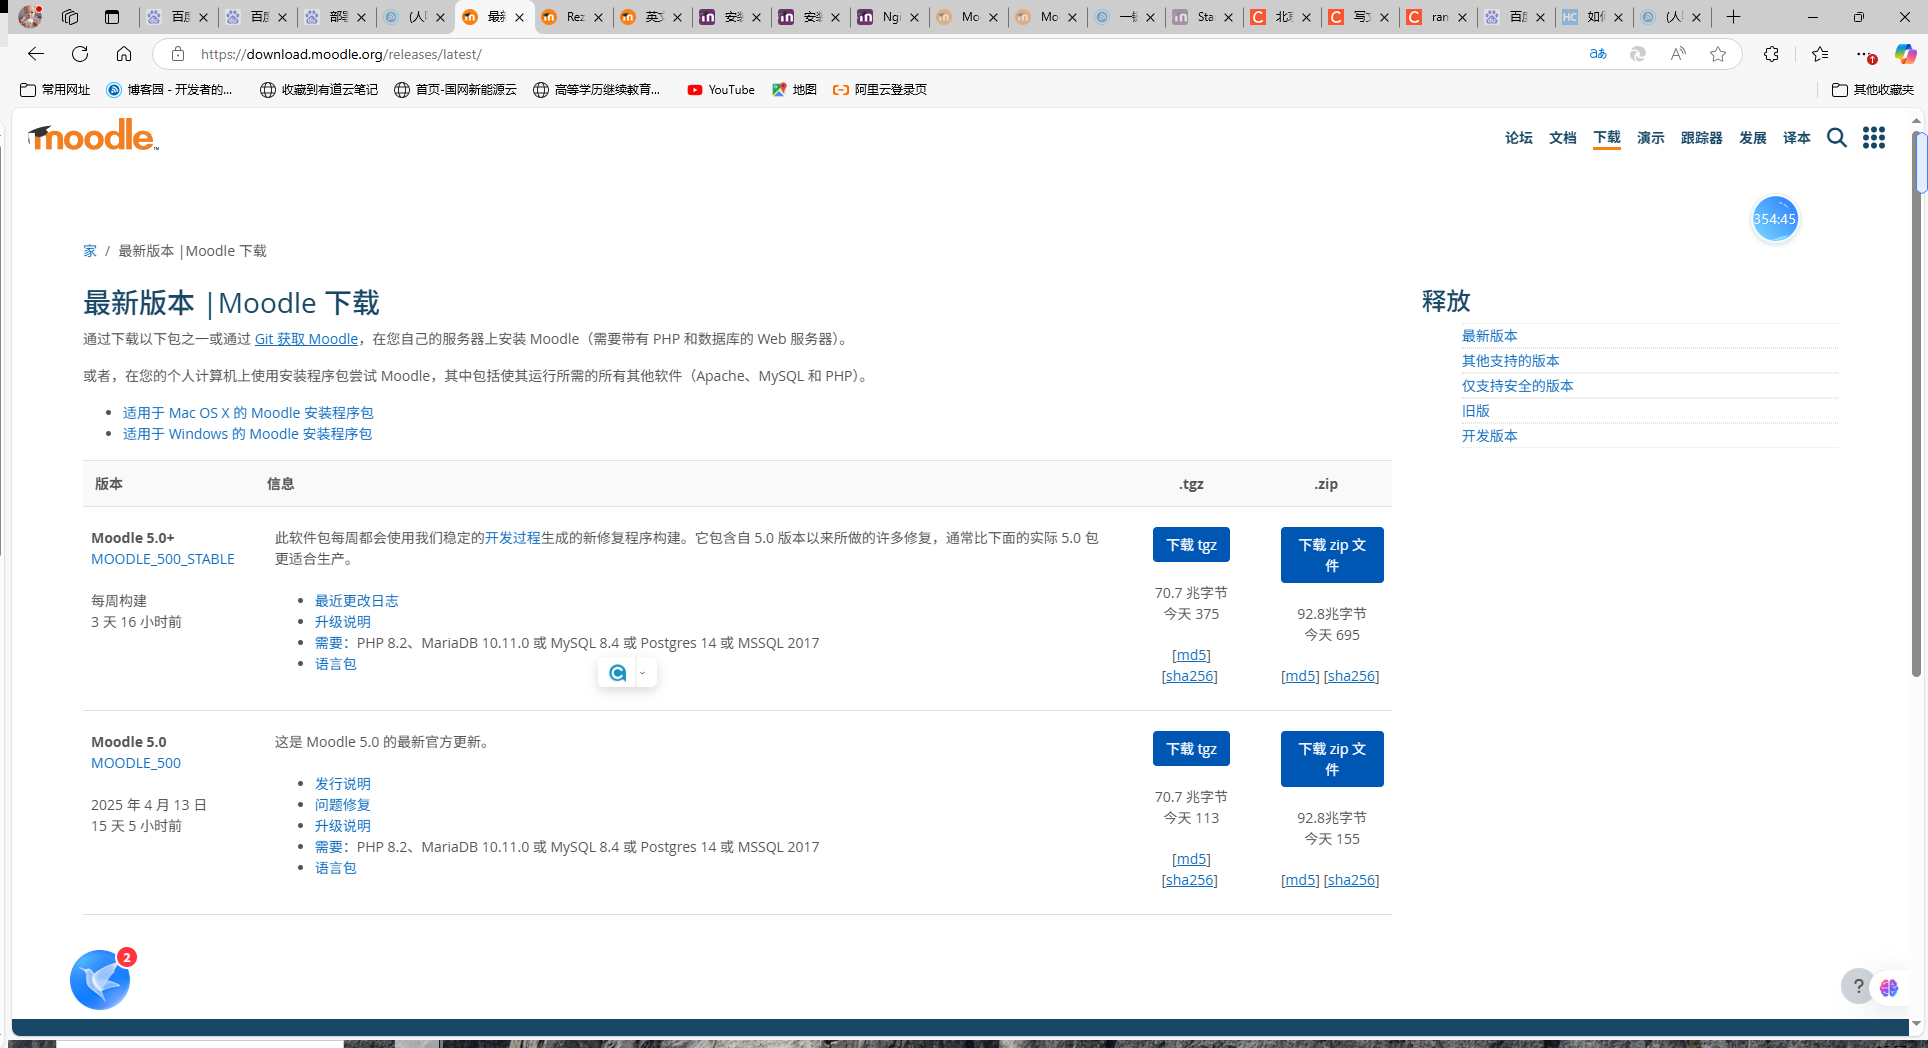Screen dimensions: 1928x1048
Task: Open the 译本 navigation item
Action: [x=1797, y=138]
